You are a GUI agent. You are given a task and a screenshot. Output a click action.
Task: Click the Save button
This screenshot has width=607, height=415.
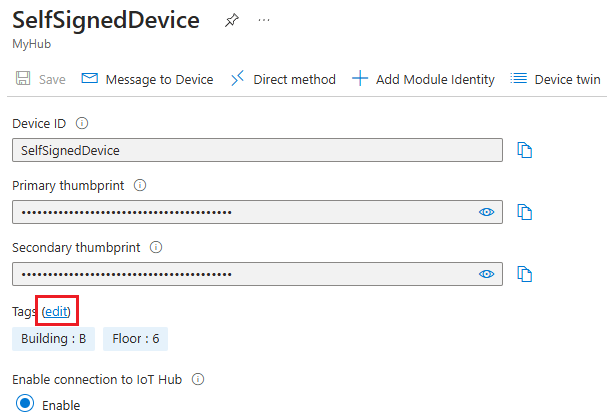coord(41,79)
